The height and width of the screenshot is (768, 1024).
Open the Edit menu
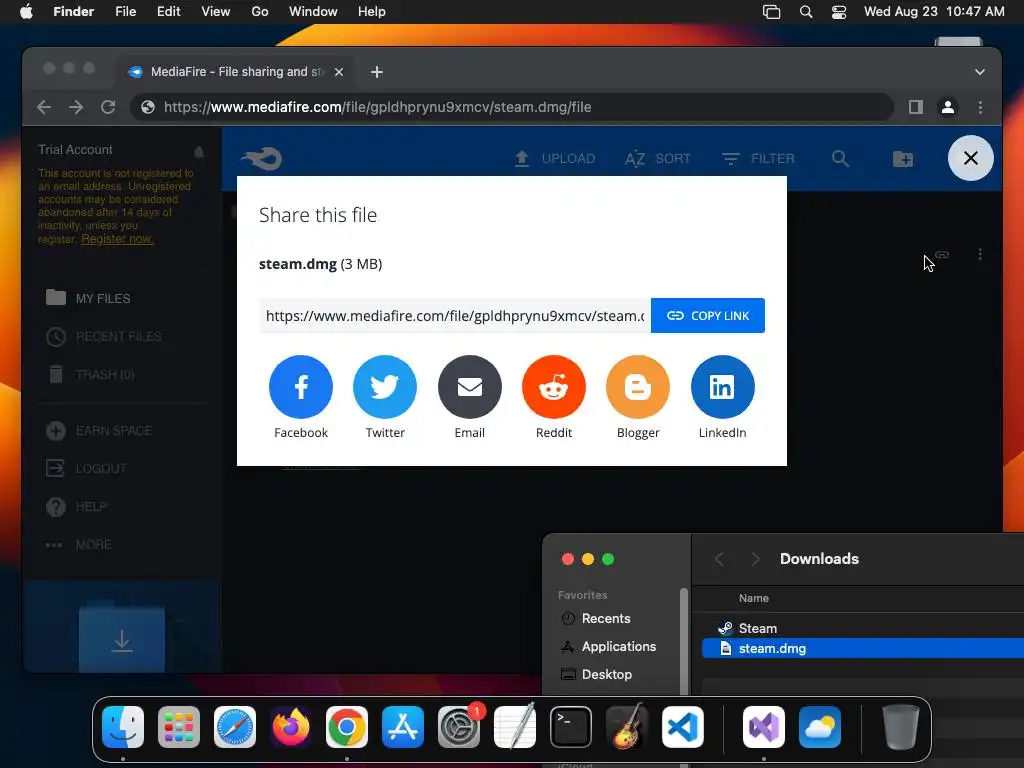168,12
